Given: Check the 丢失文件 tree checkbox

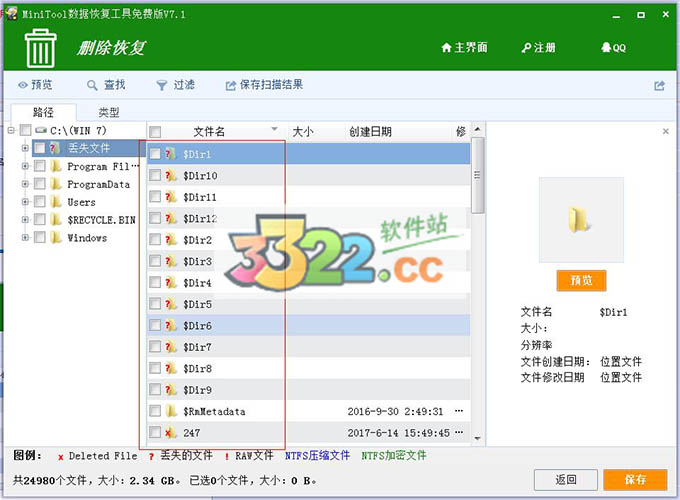Looking at the screenshot, I should click(x=39, y=148).
